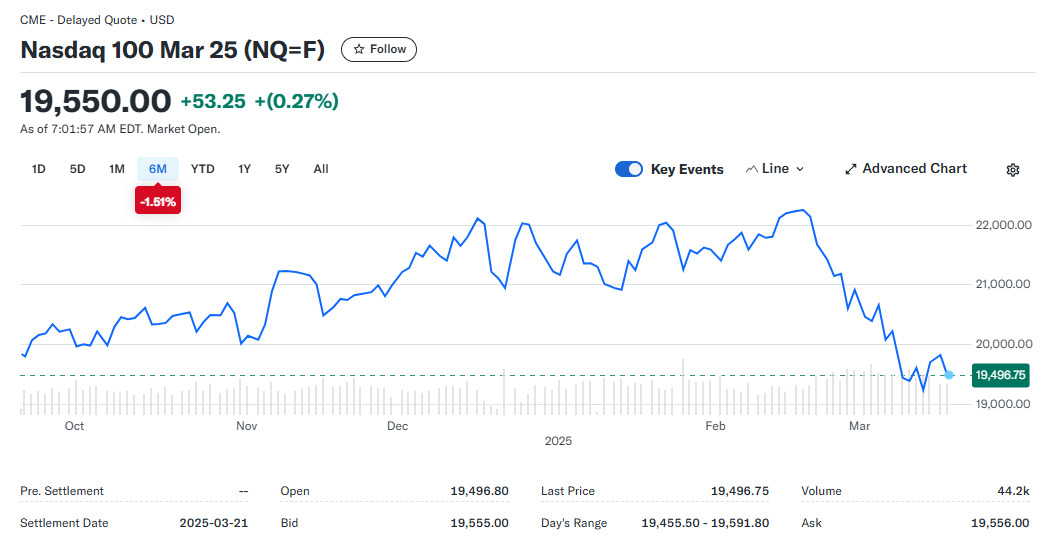The height and width of the screenshot is (543, 1043).
Task: Click the 22,000.00 axis label
Action: pos(1003,225)
